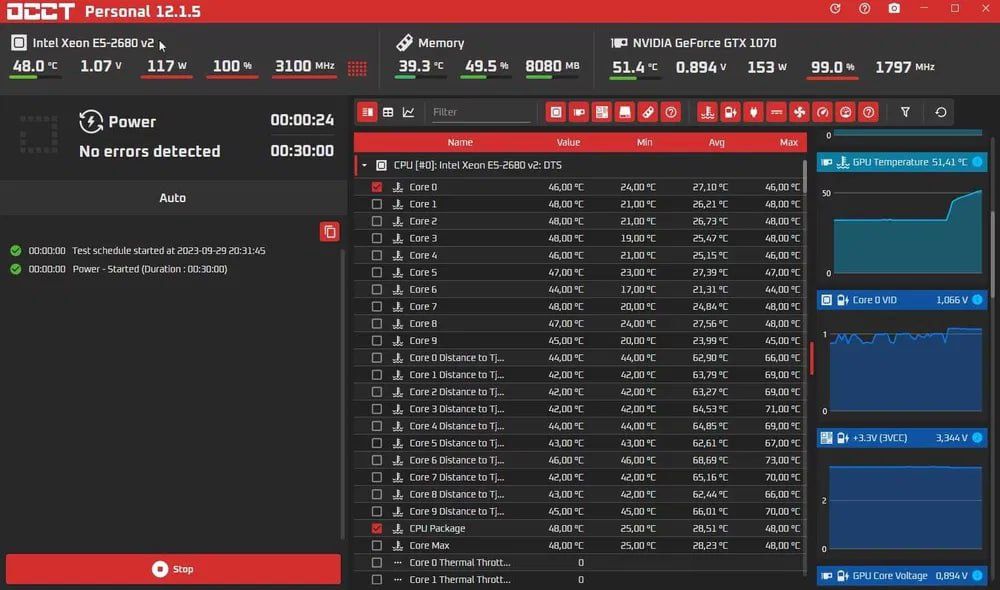Viewport: 1000px width, 590px height.
Task: Toggle the storage drive sensor filter icon
Action: coord(625,112)
